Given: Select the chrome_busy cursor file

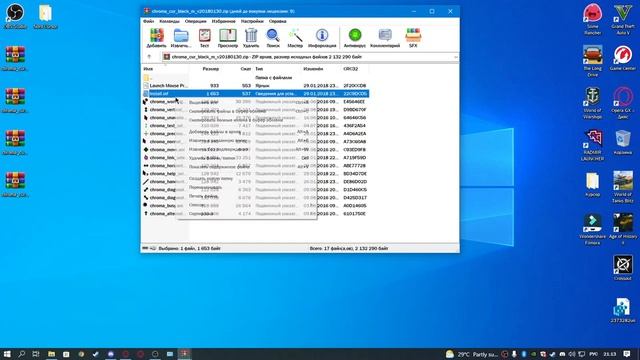Looking at the screenshot, I should [162, 206].
